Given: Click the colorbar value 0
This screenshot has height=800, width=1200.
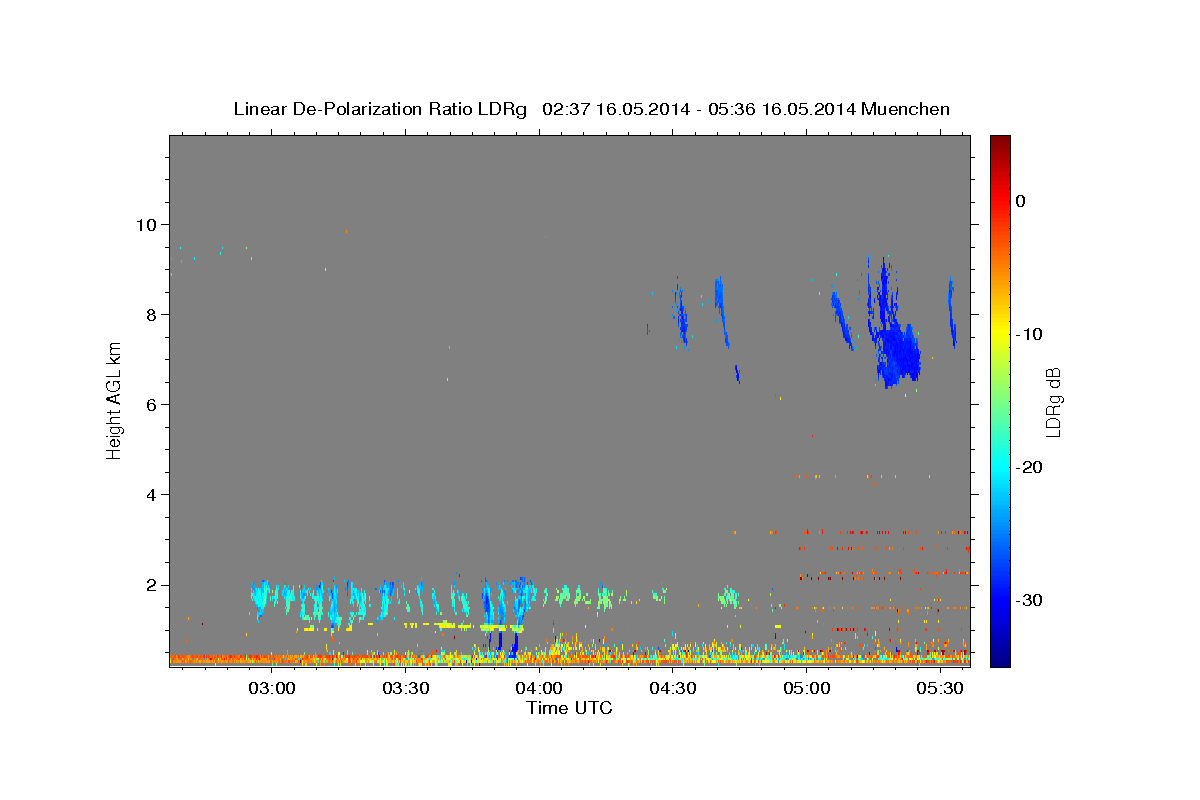Looking at the screenshot, I should coord(1020,201).
